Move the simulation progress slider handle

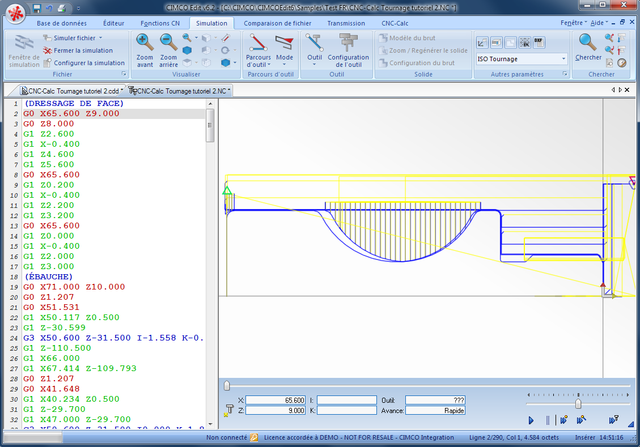(x=227, y=385)
